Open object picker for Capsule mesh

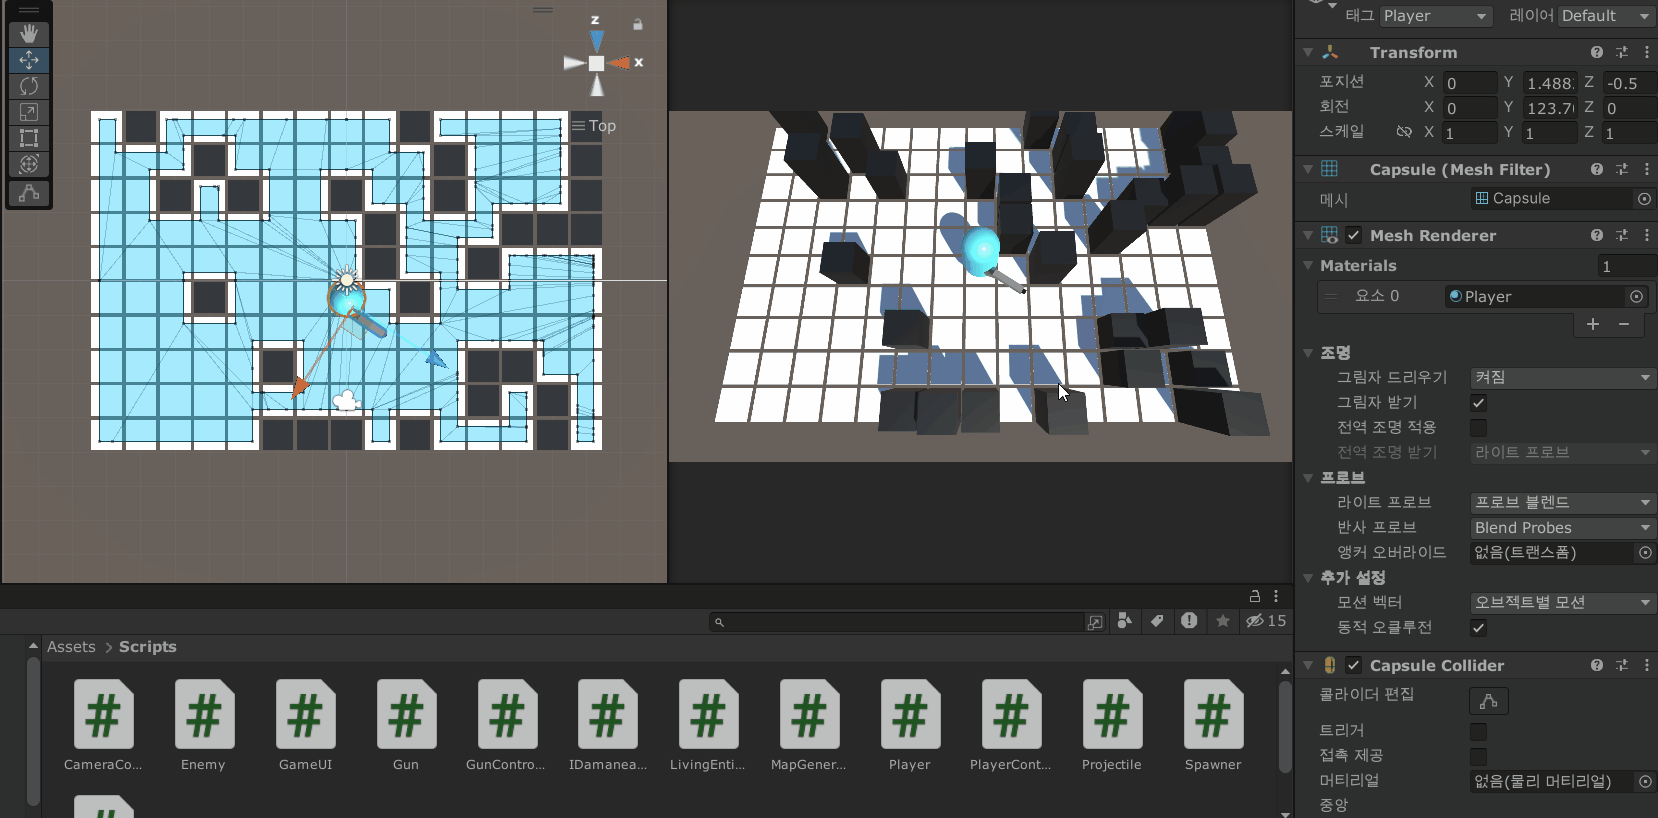[1644, 199]
